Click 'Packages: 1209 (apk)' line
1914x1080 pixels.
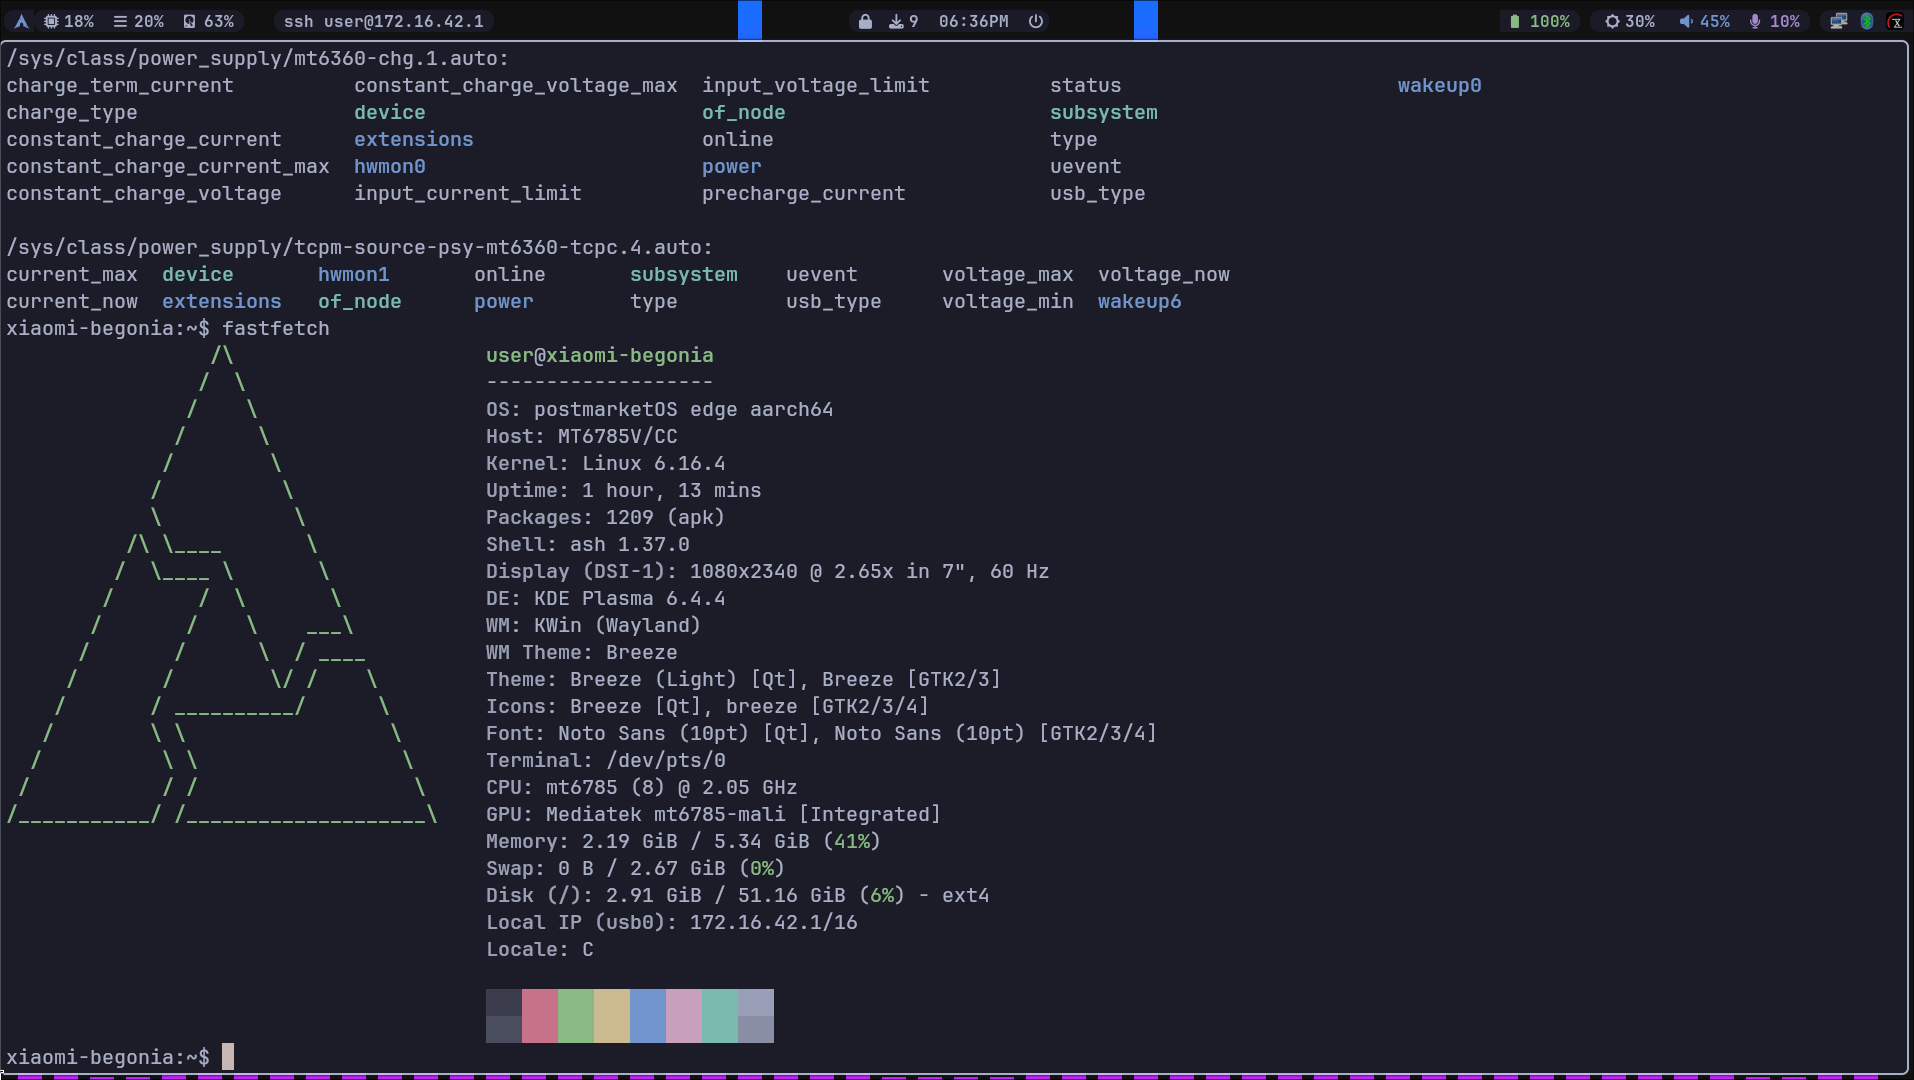click(x=606, y=517)
